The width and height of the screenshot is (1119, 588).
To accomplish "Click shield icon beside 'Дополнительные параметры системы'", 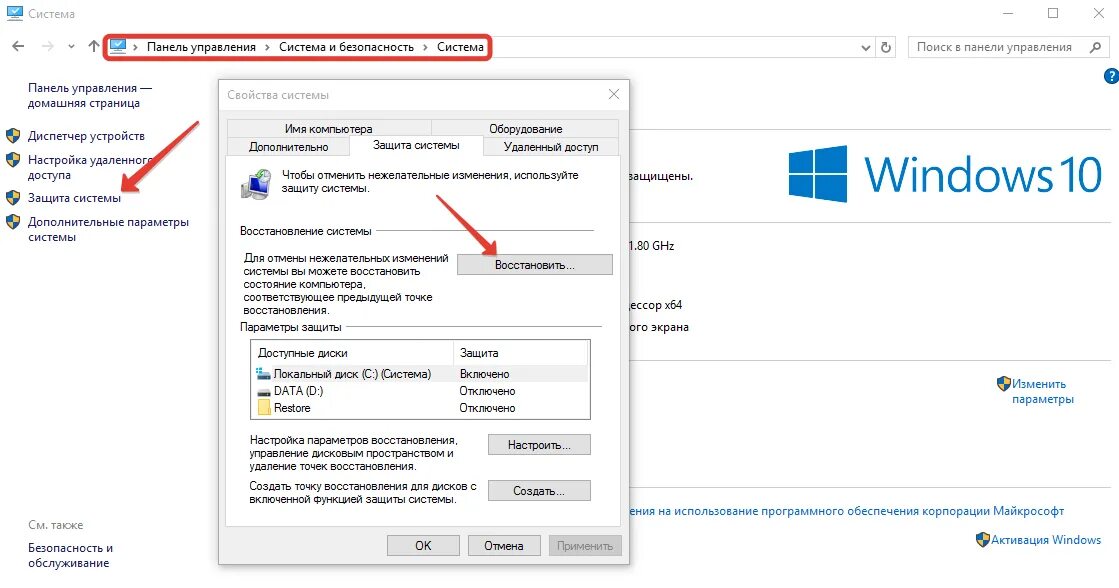I will pos(13,222).
